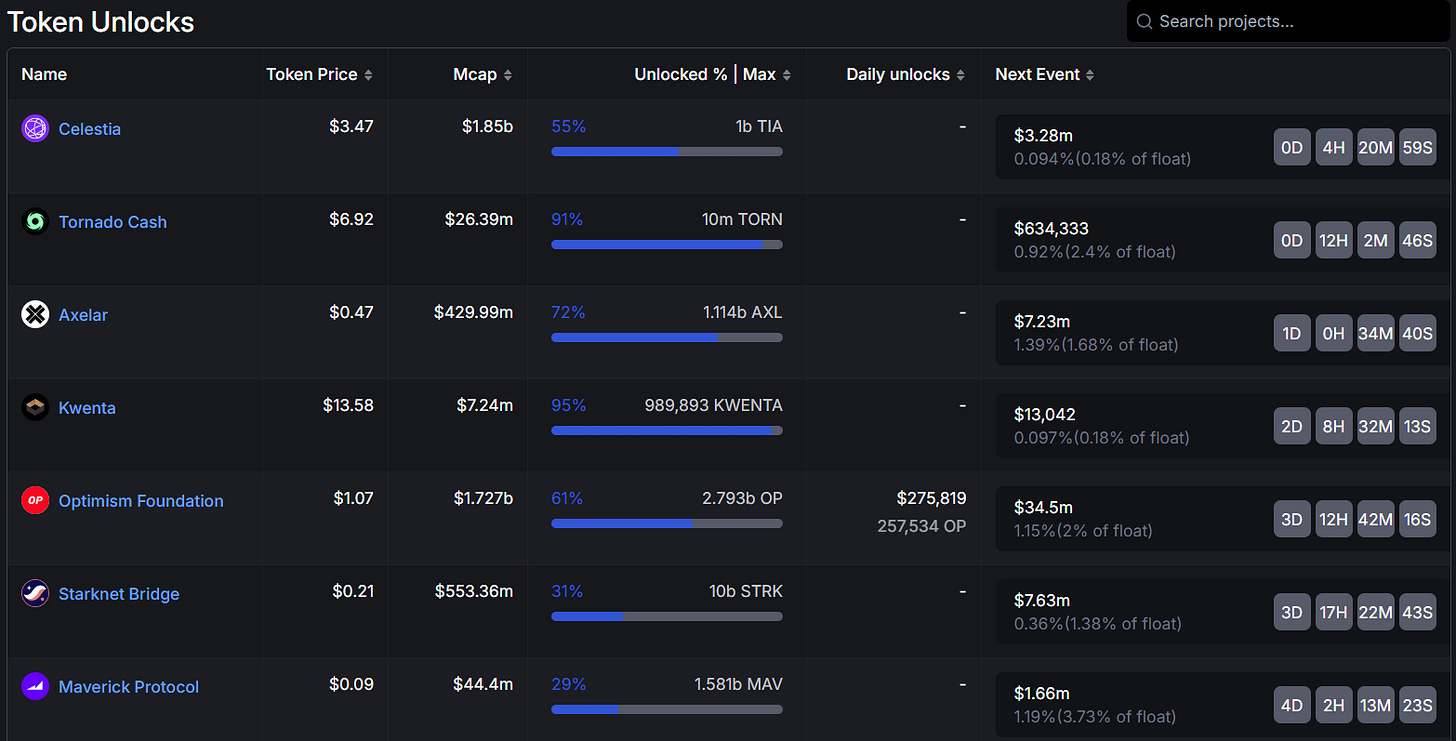Open the Starknet Bridge project link
The width and height of the screenshot is (1456, 741).
click(x=119, y=594)
